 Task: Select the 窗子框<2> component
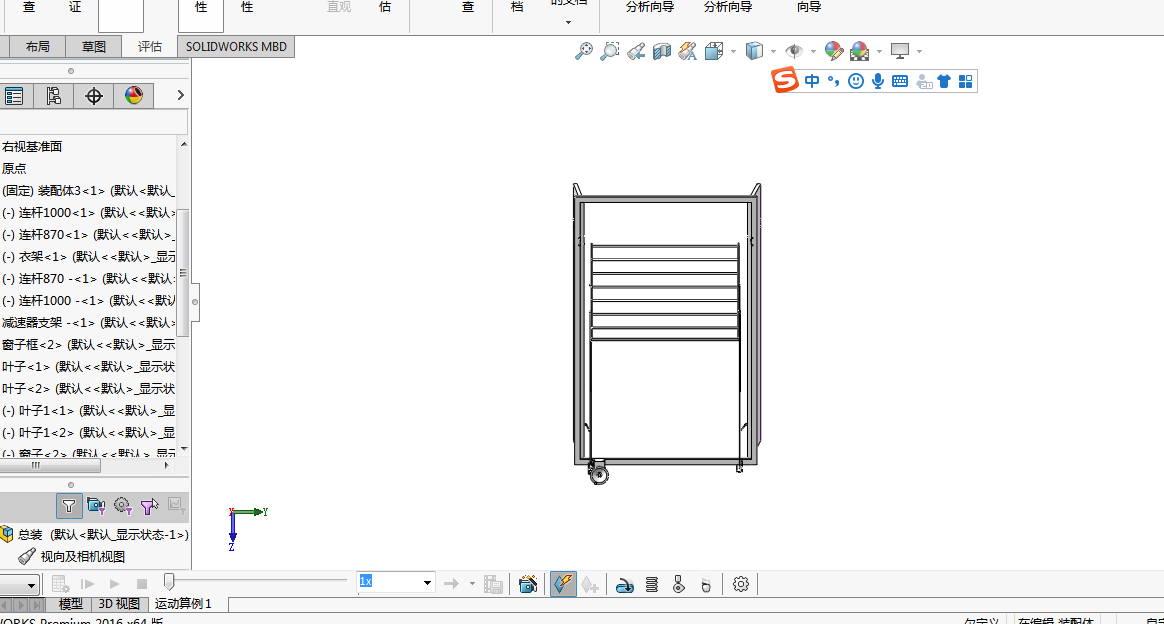click(88, 344)
